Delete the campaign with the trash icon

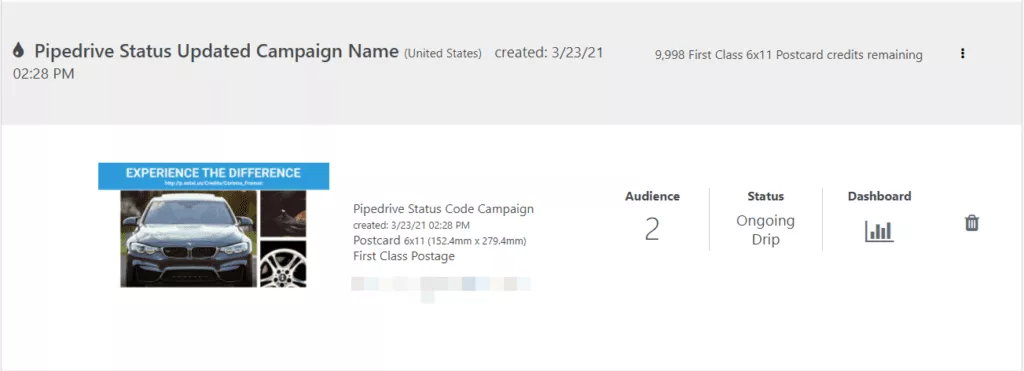[972, 223]
